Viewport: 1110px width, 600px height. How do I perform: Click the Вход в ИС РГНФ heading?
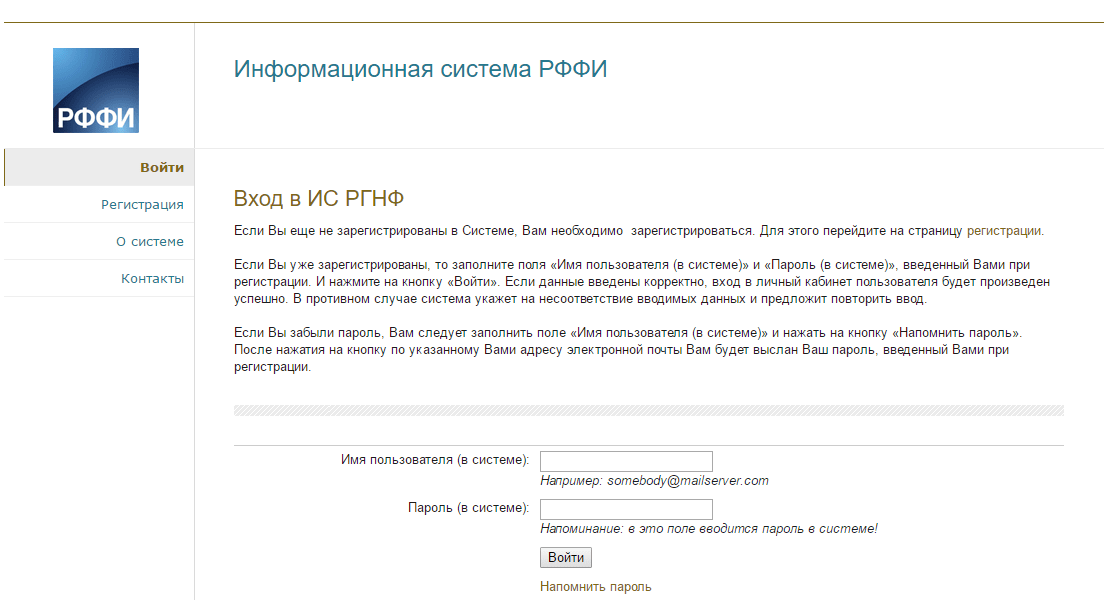click(319, 198)
